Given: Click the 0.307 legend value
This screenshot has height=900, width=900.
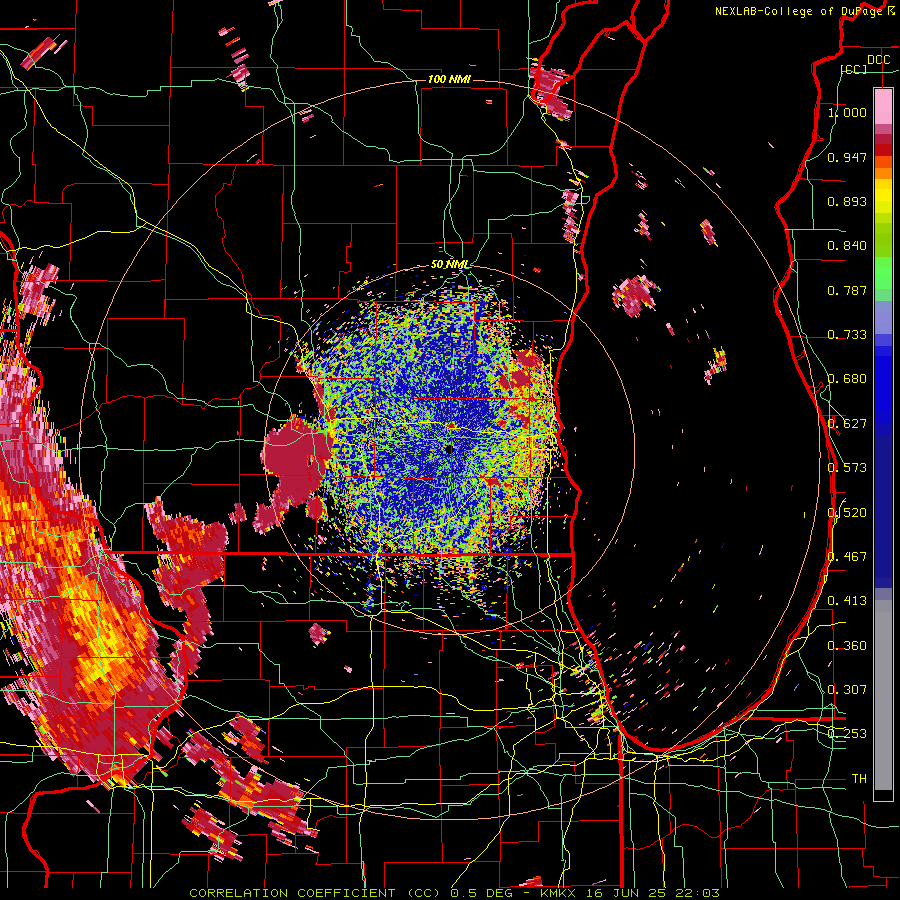Looking at the screenshot, I should tap(847, 690).
